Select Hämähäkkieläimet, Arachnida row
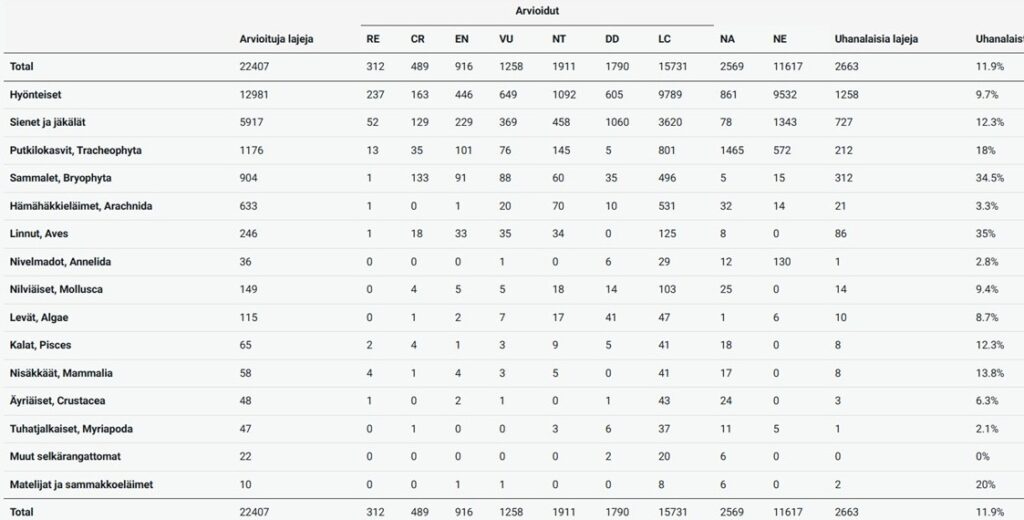 tap(81, 205)
